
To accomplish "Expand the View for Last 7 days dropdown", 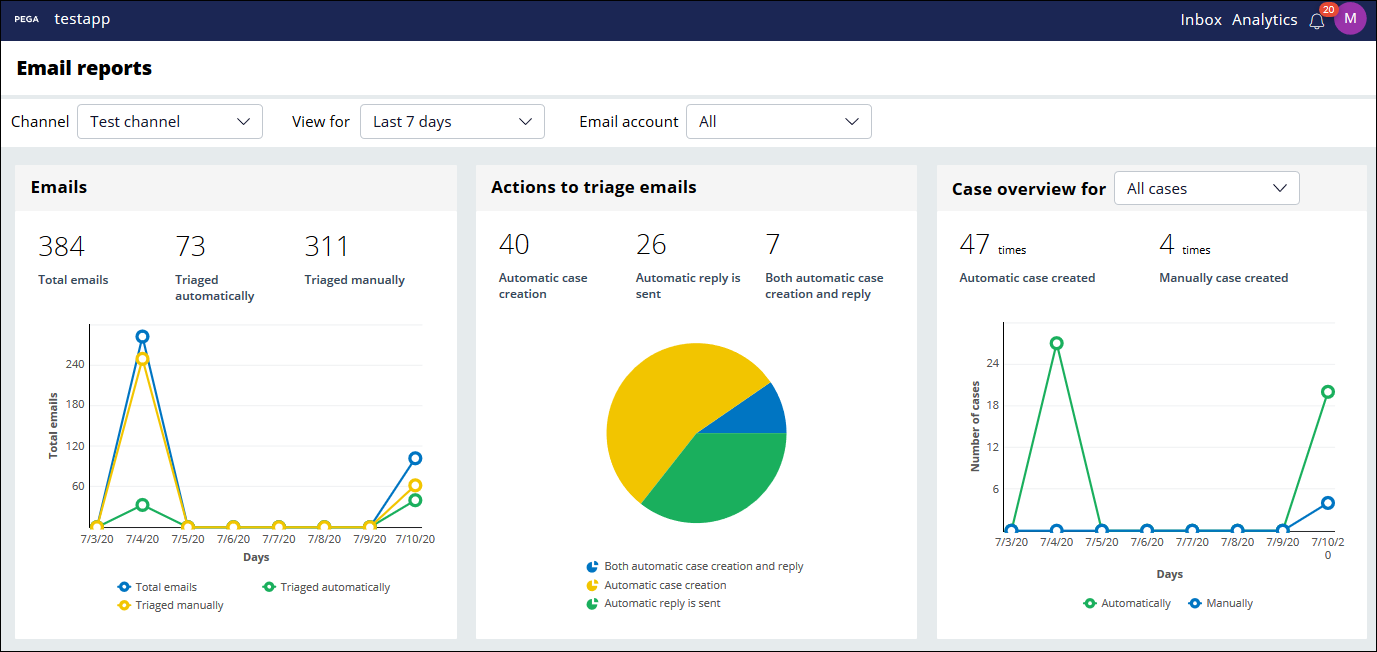I will click(x=452, y=121).
